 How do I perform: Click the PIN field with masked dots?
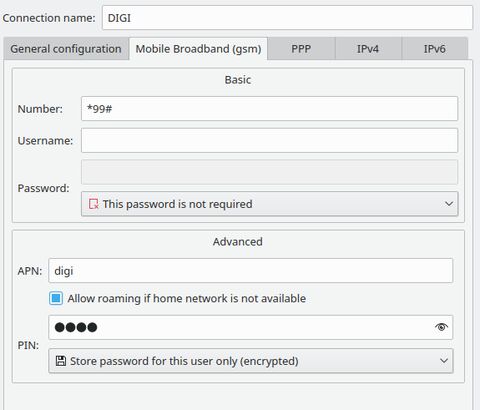(x=251, y=327)
